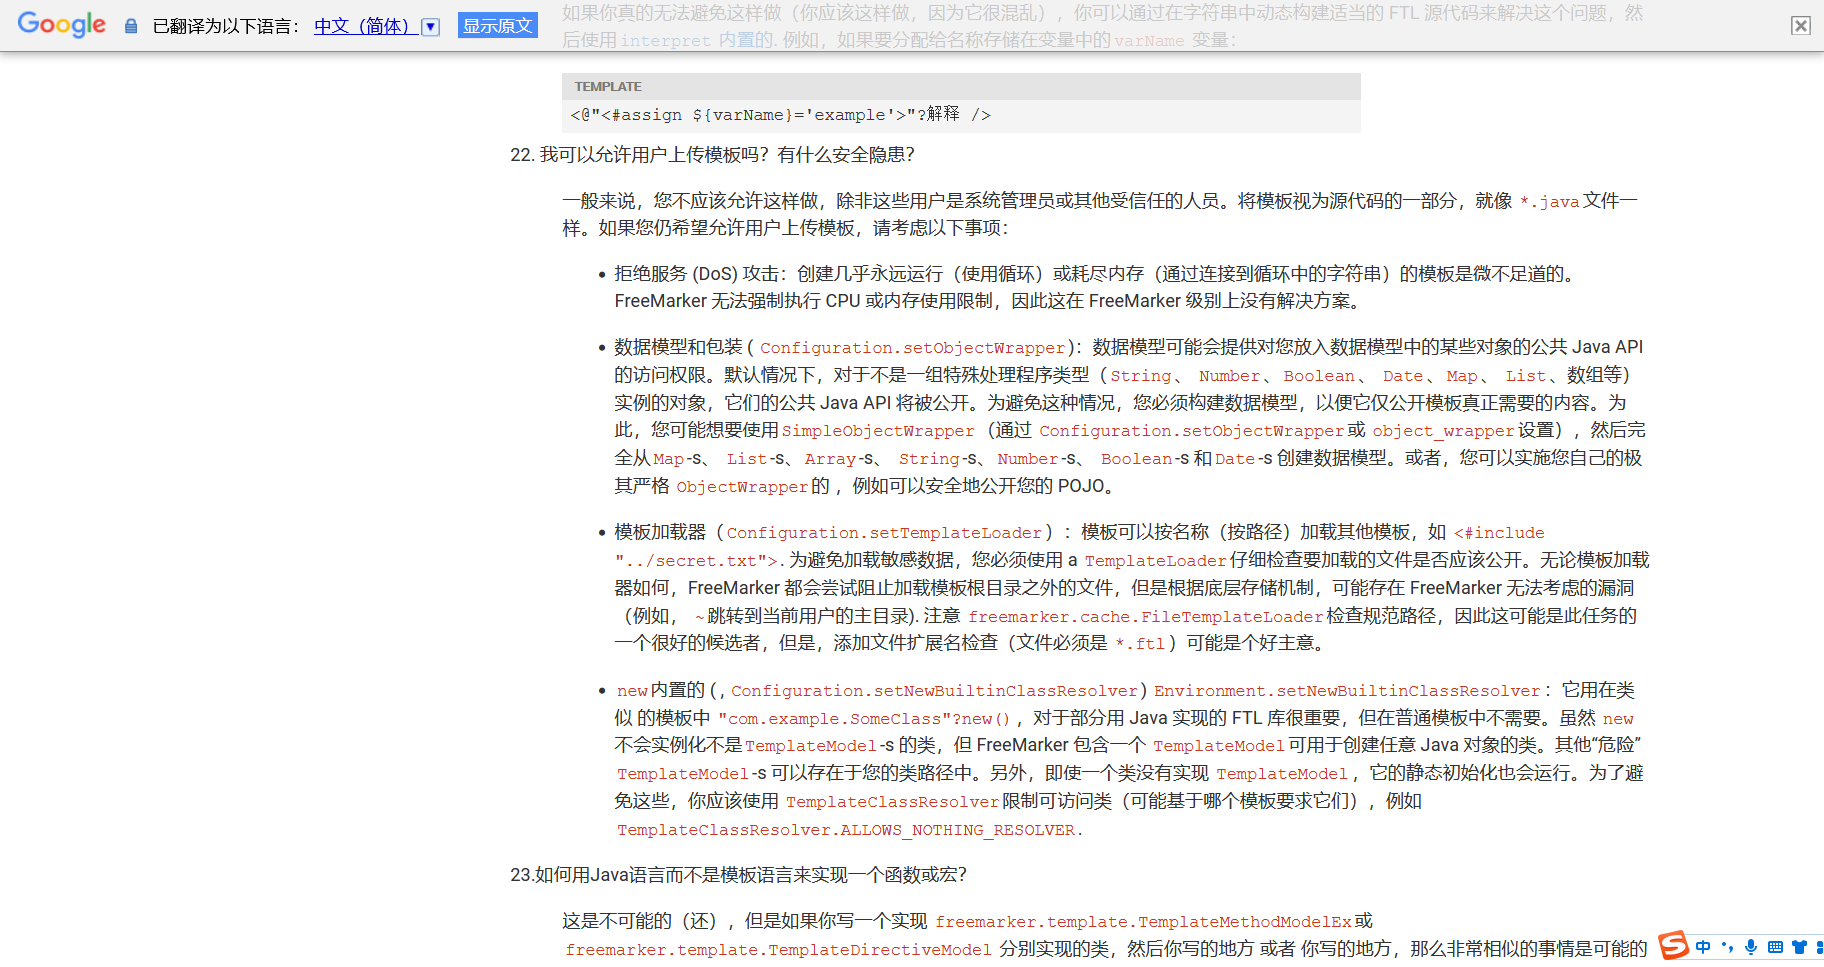Toggle the 中 Chinese/English input mode
Screen dimensions: 1824x967
coord(1703,947)
